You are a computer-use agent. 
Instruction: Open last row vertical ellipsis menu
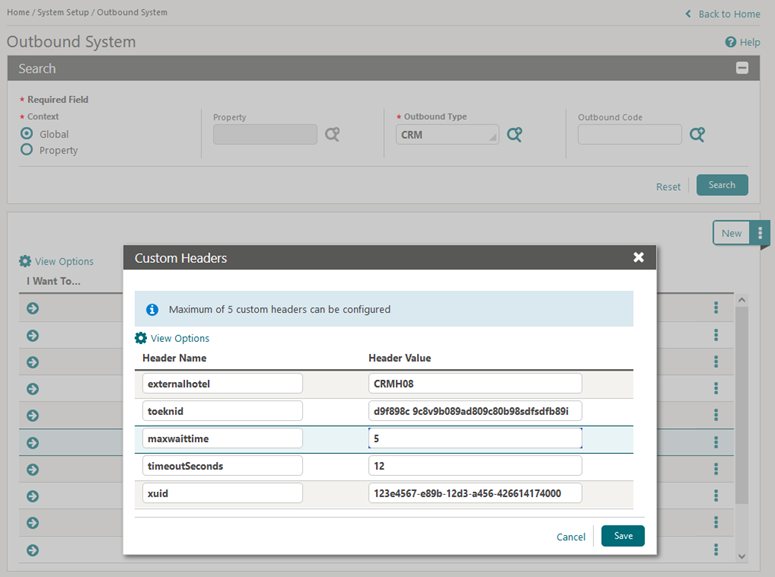[x=716, y=549]
